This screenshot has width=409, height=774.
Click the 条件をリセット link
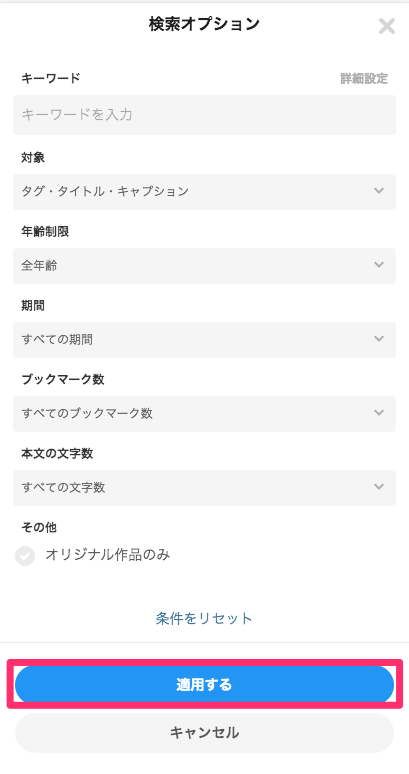[204, 619]
